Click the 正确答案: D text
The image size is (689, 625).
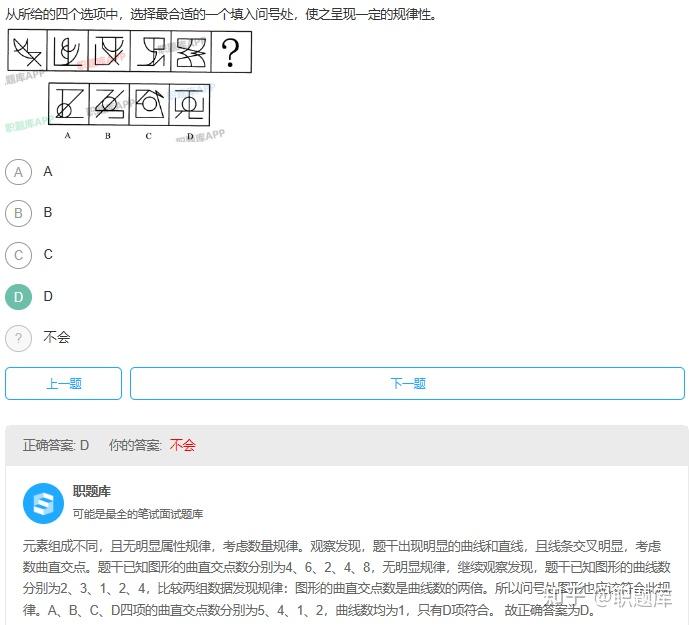click(x=56, y=445)
